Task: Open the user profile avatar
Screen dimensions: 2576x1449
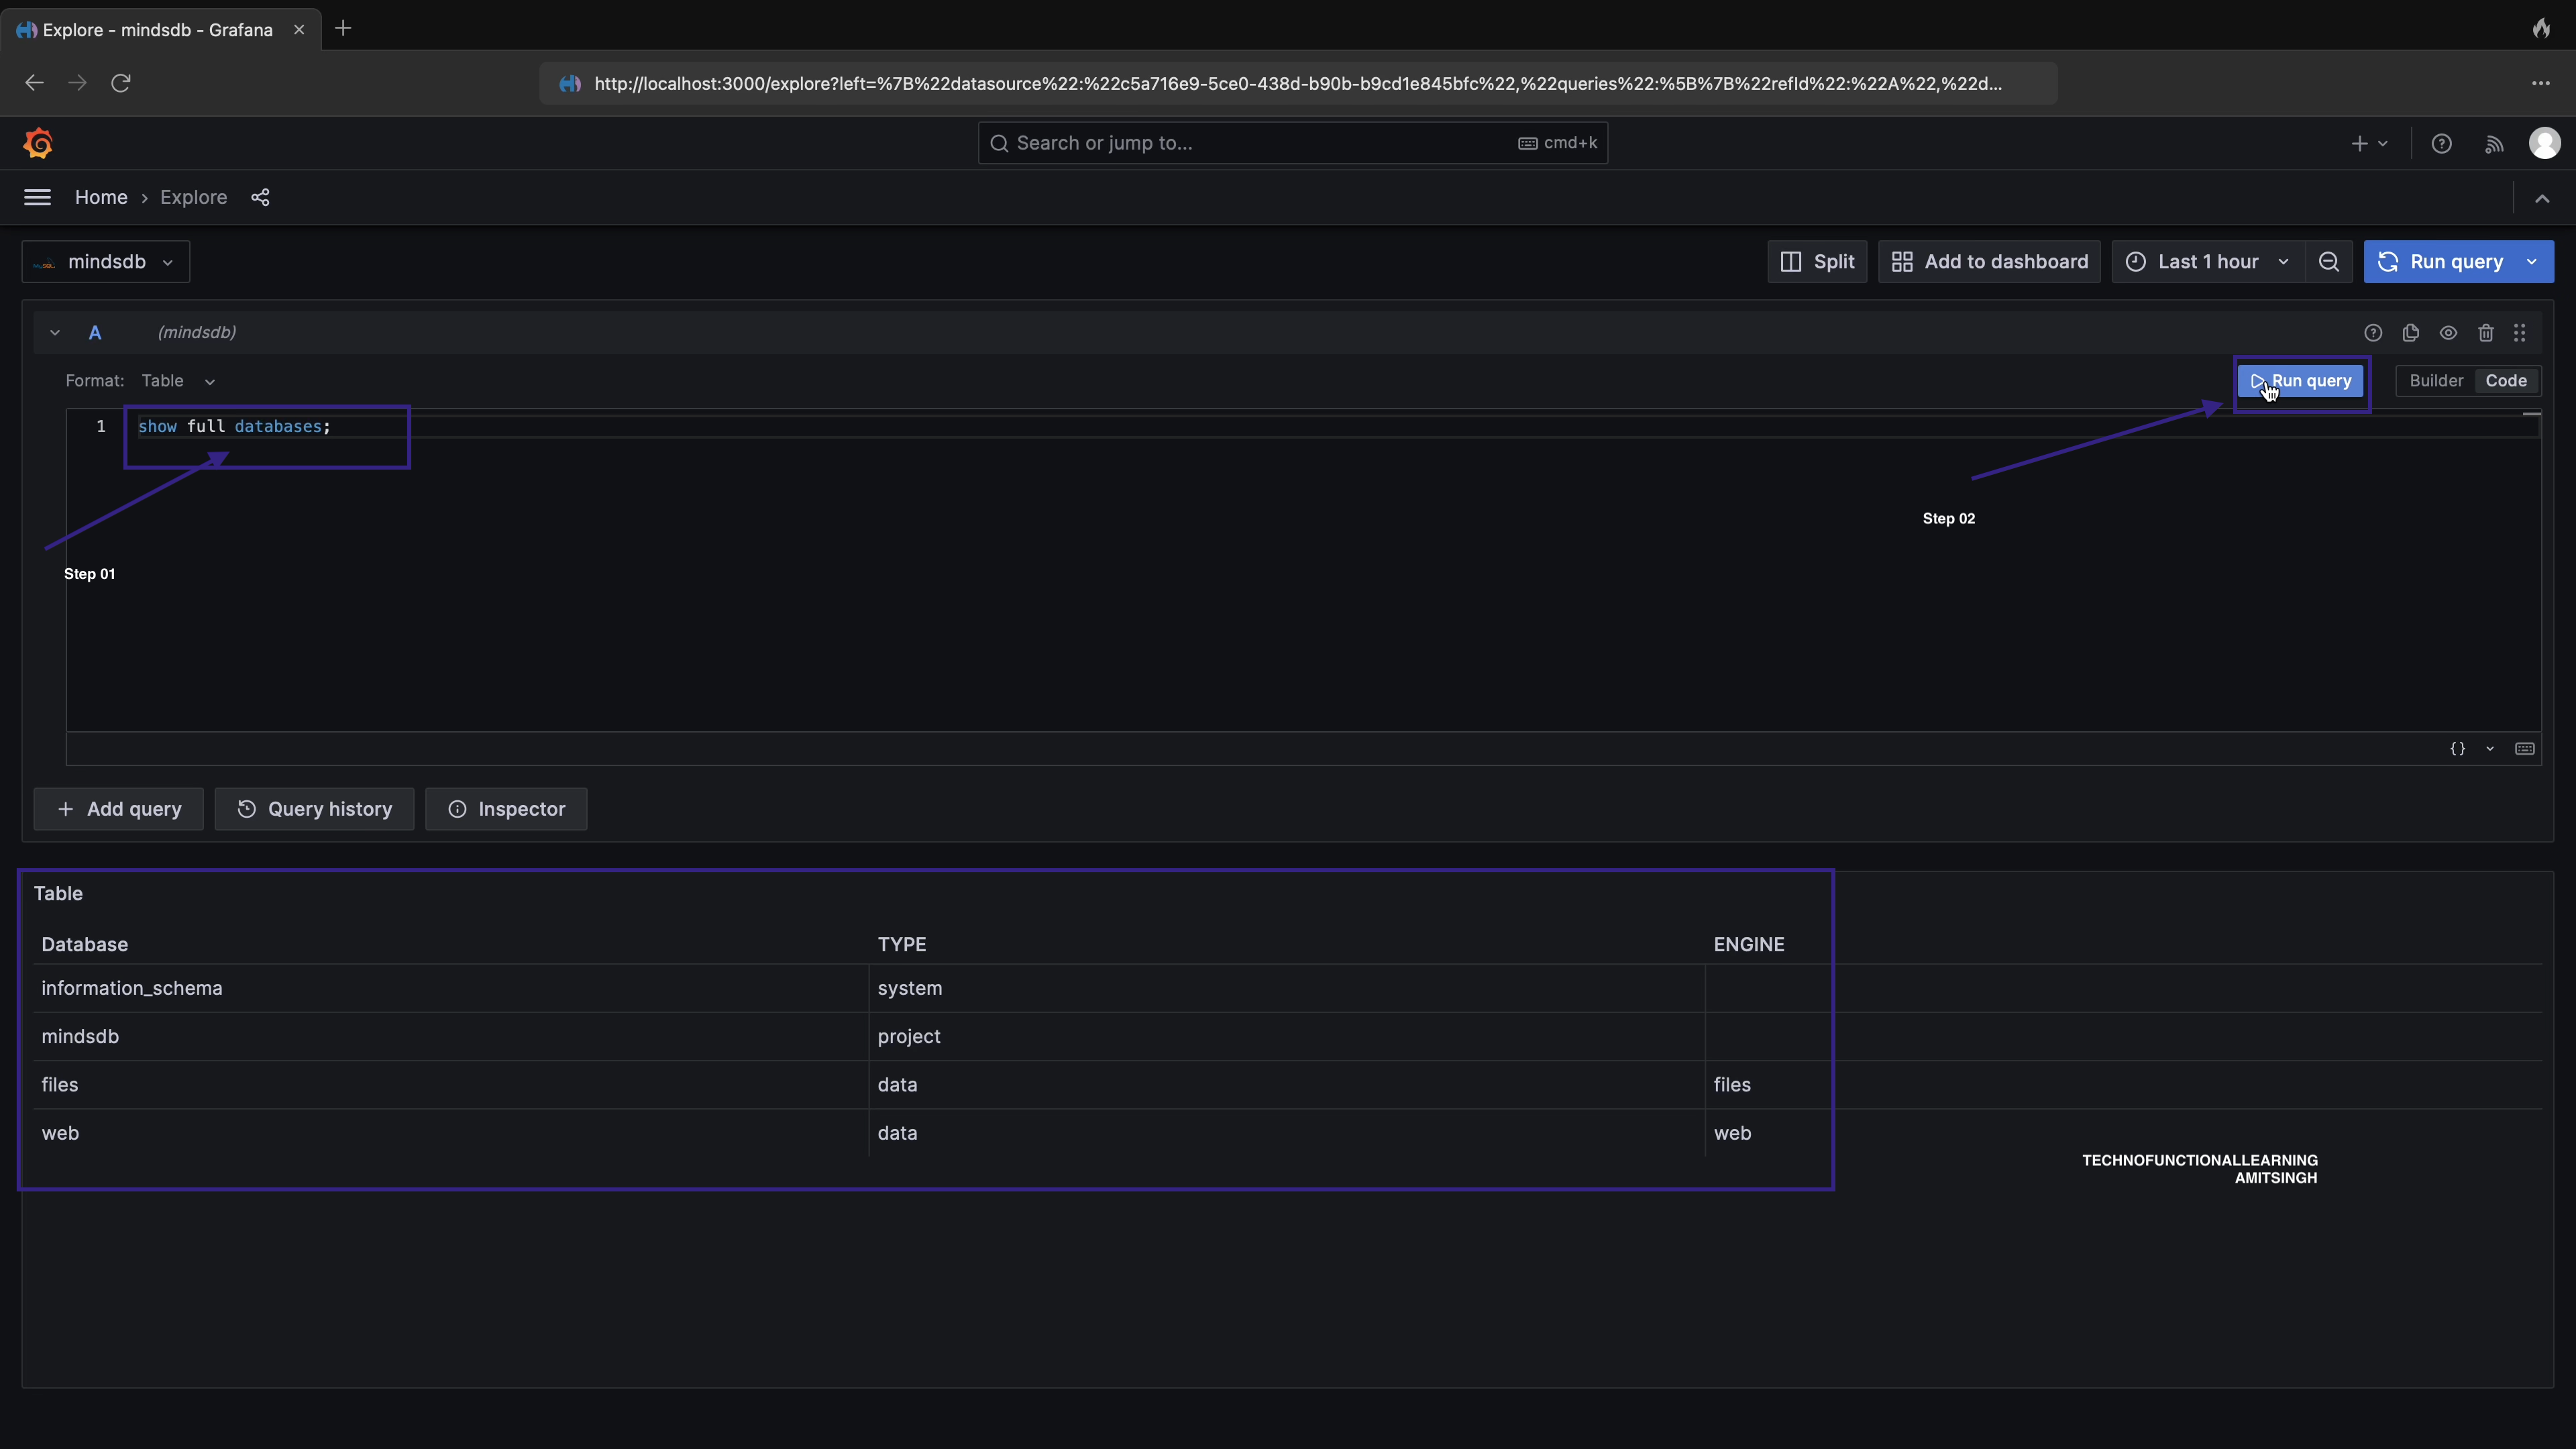Action: point(2544,143)
